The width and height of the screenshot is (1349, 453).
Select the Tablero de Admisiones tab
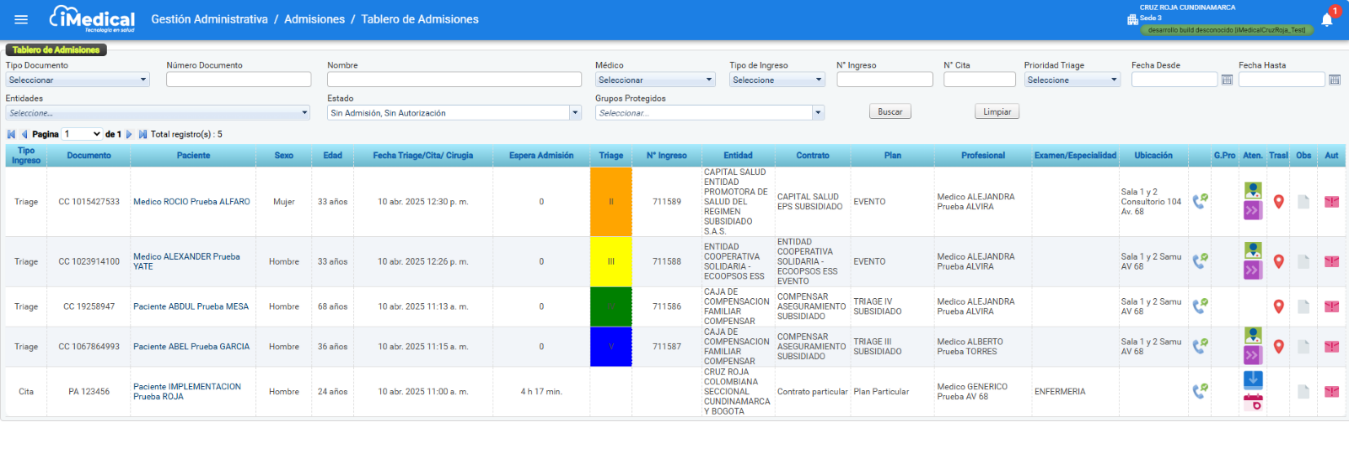tap(57, 49)
